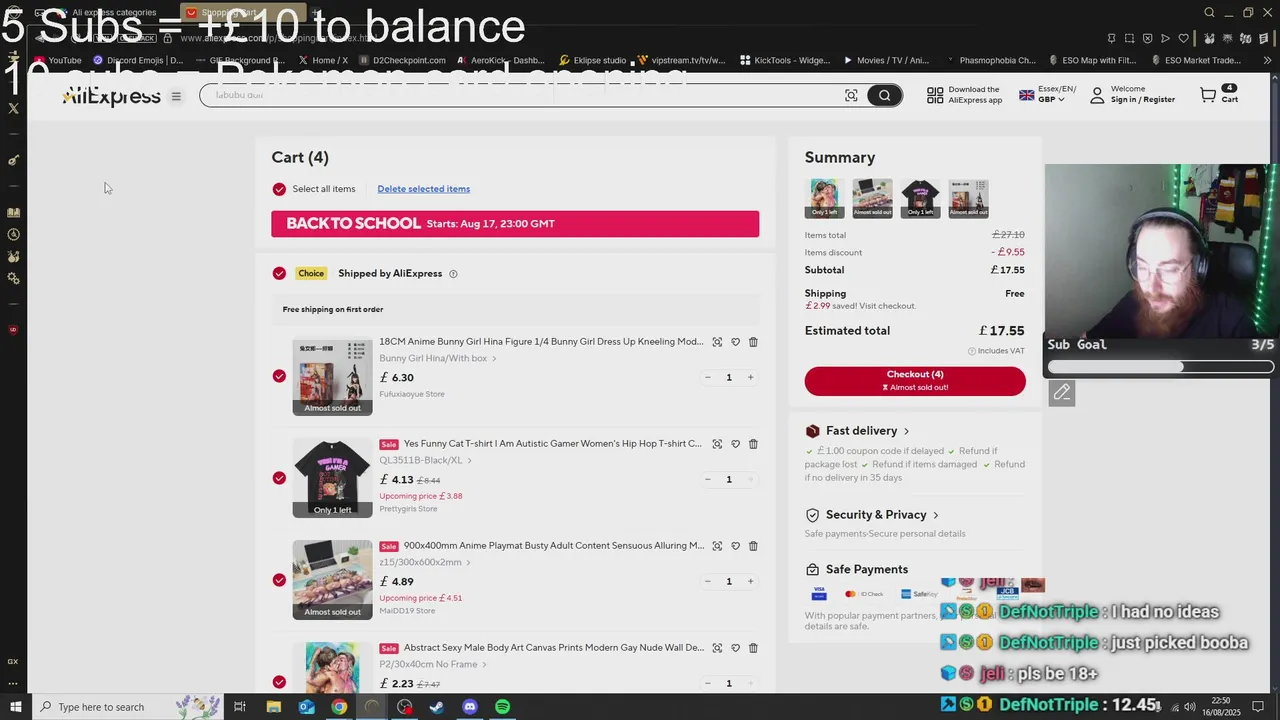Image resolution: width=1280 pixels, height=720 pixels.
Task: Open the YouTube bookmark
Action: pyautogui.click(x=57, y=60)
